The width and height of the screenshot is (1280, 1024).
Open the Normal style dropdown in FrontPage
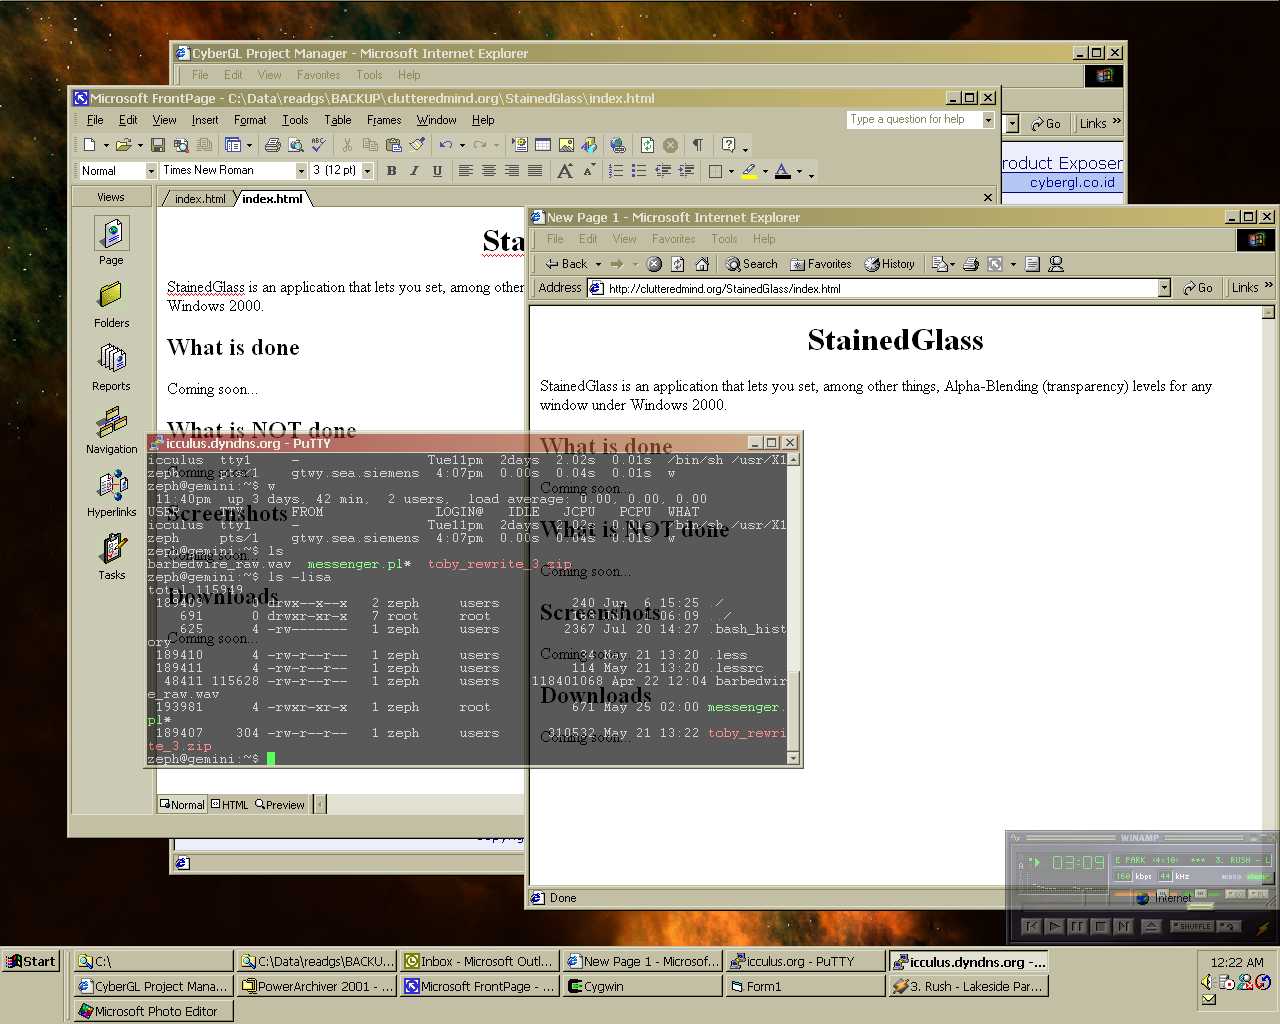tap(151, 171)
